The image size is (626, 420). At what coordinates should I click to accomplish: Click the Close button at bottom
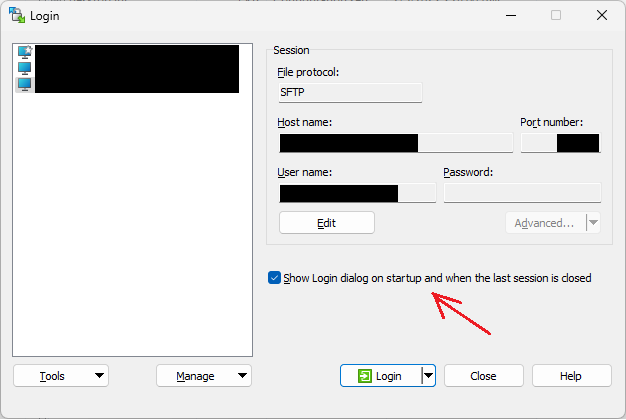(484, 376)
